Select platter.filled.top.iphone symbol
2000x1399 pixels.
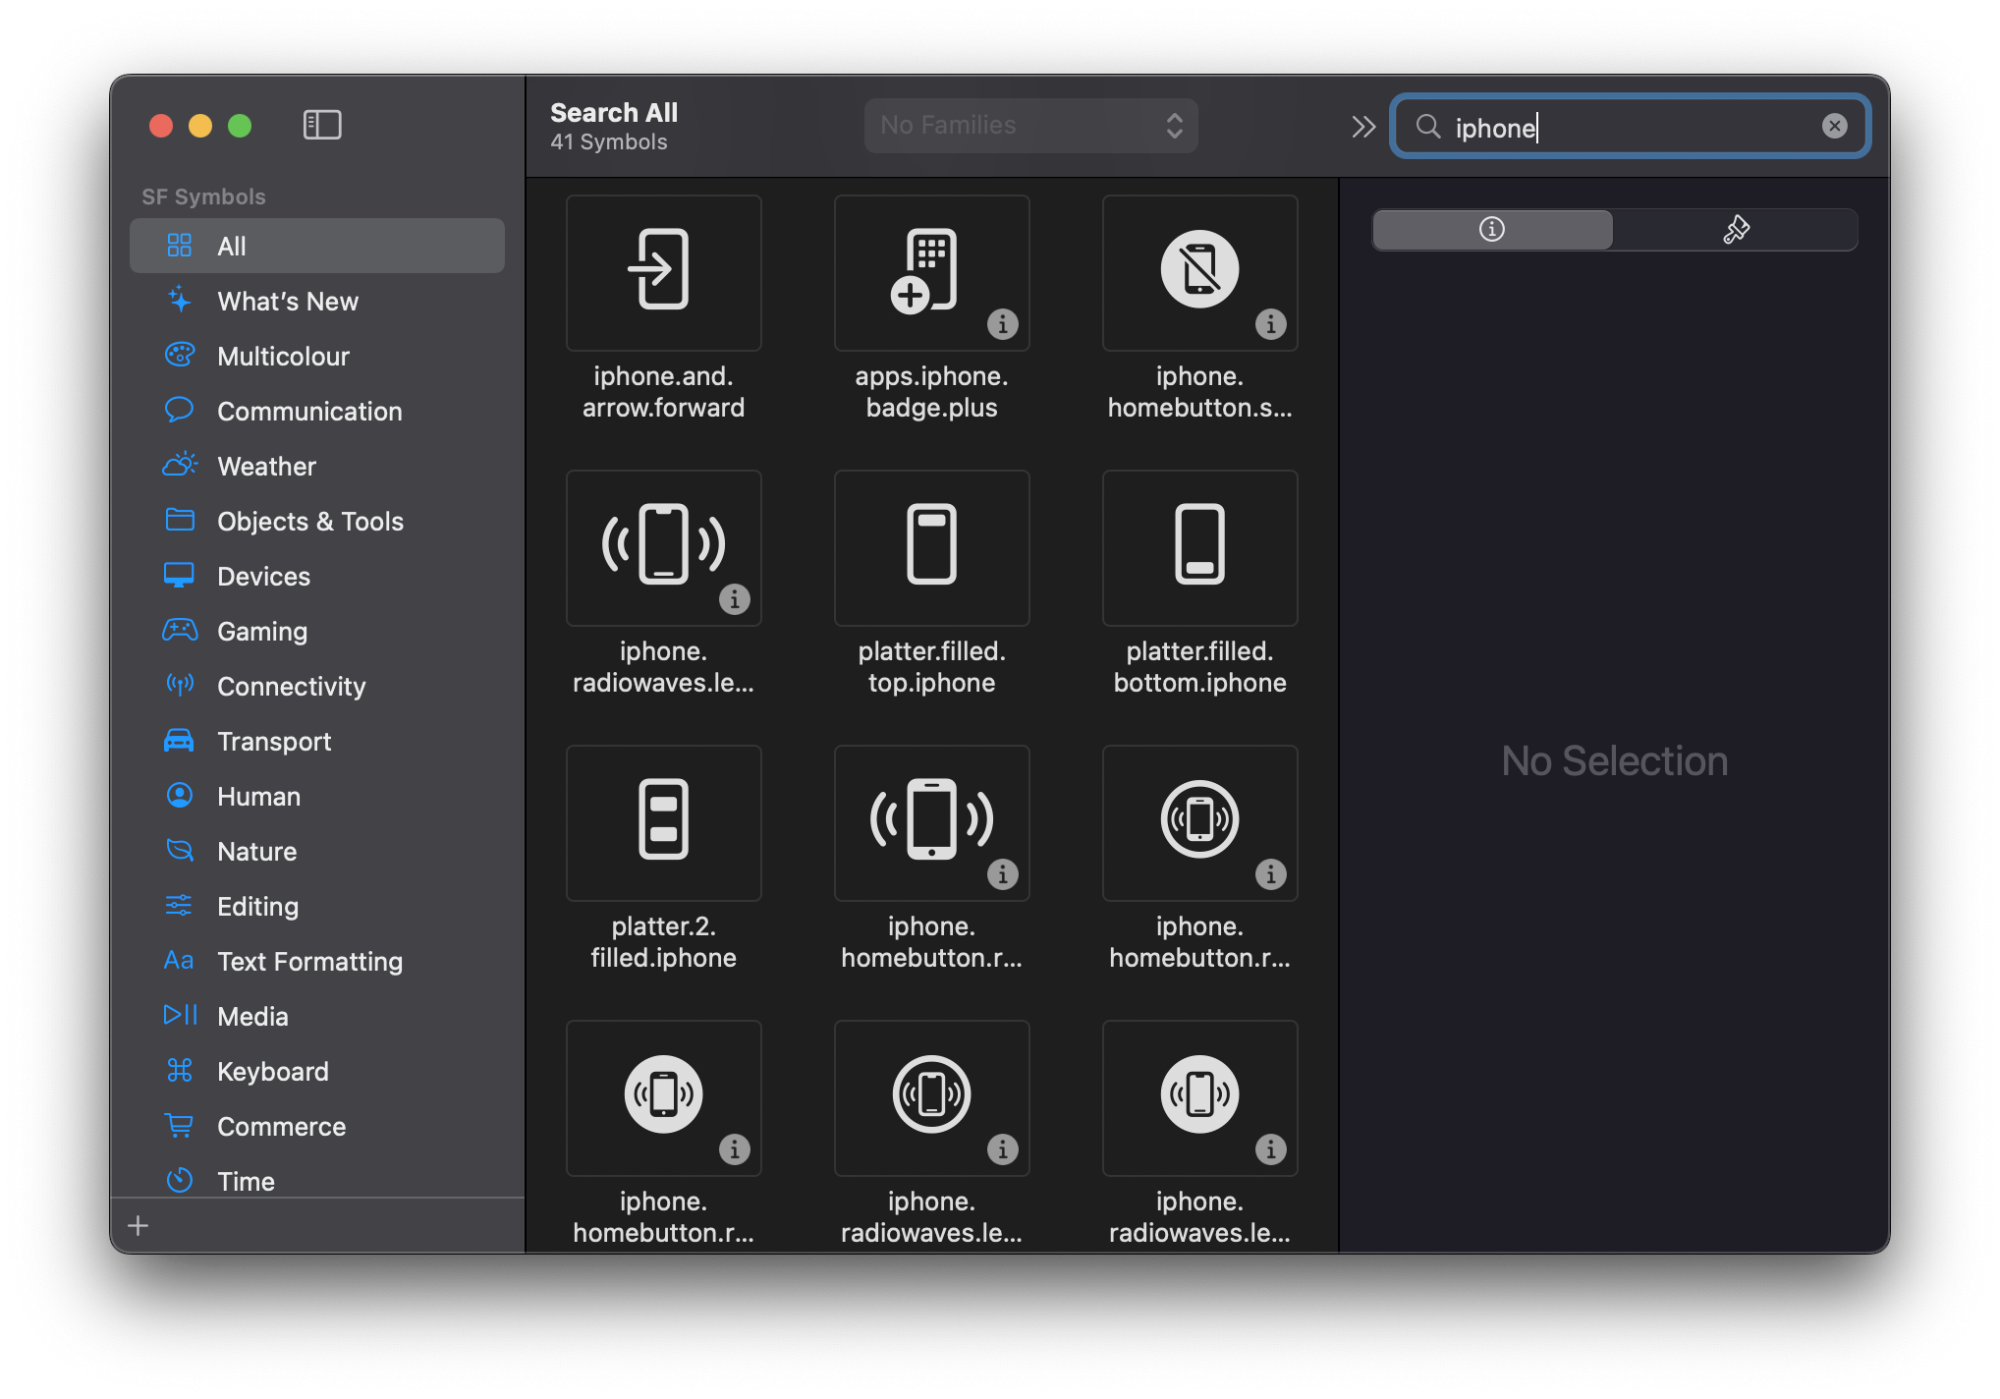click(x=931, y=548)
